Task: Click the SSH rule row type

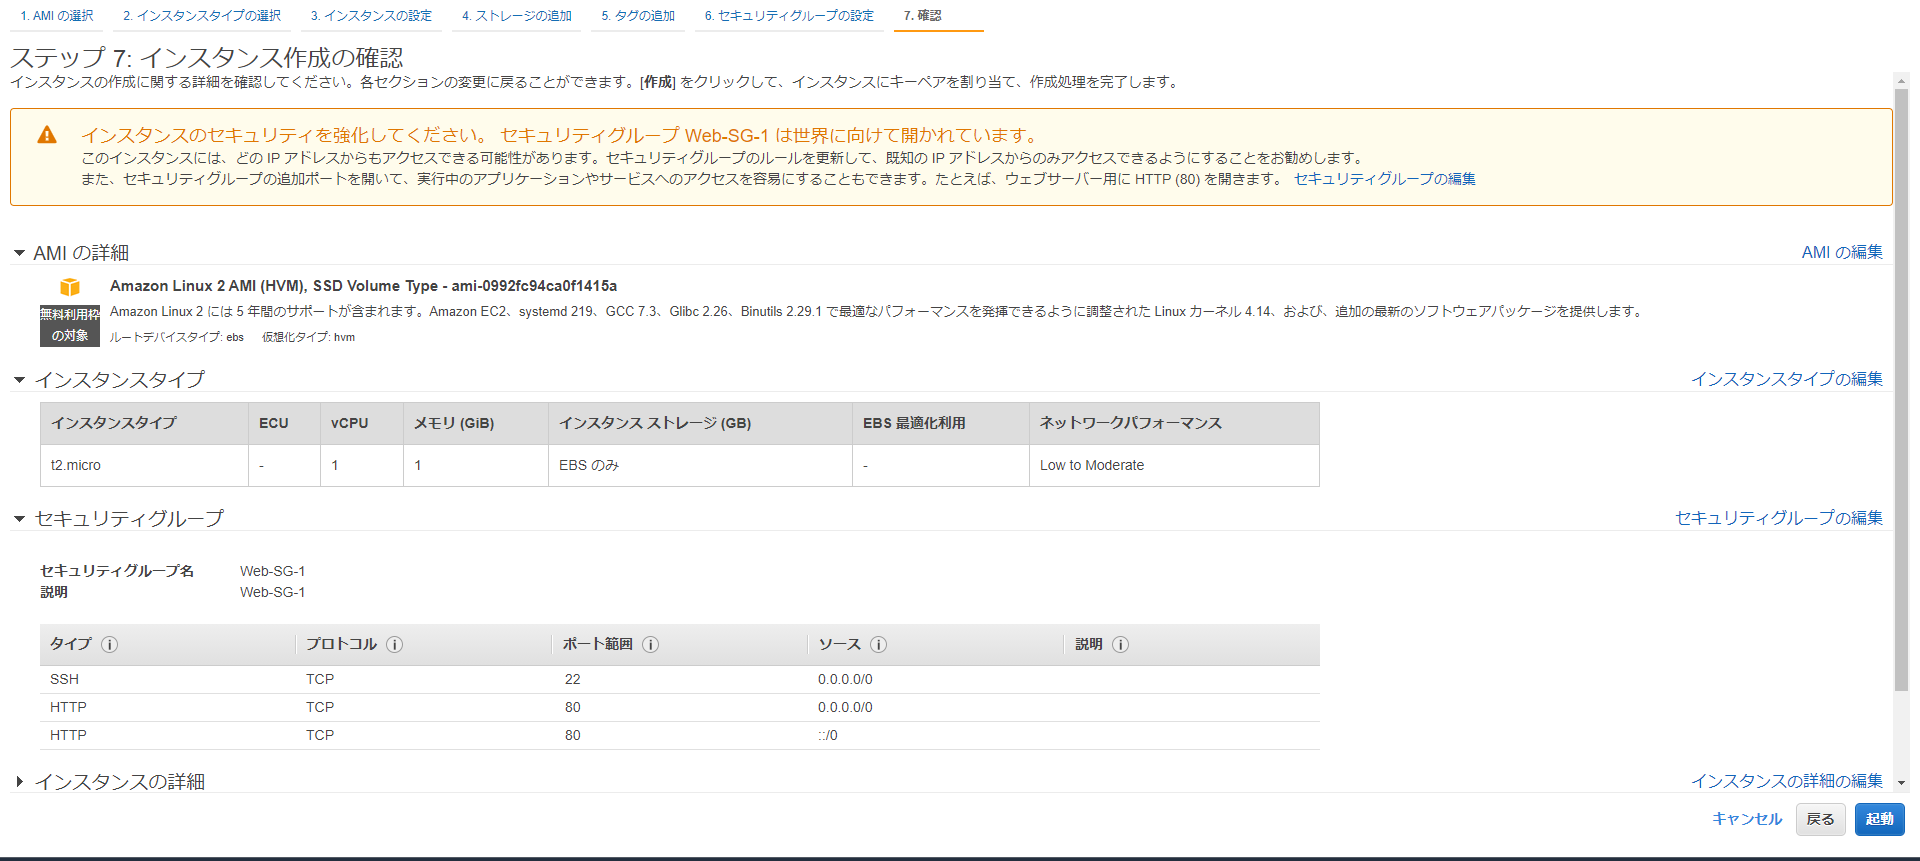Action: coord(64,680)
